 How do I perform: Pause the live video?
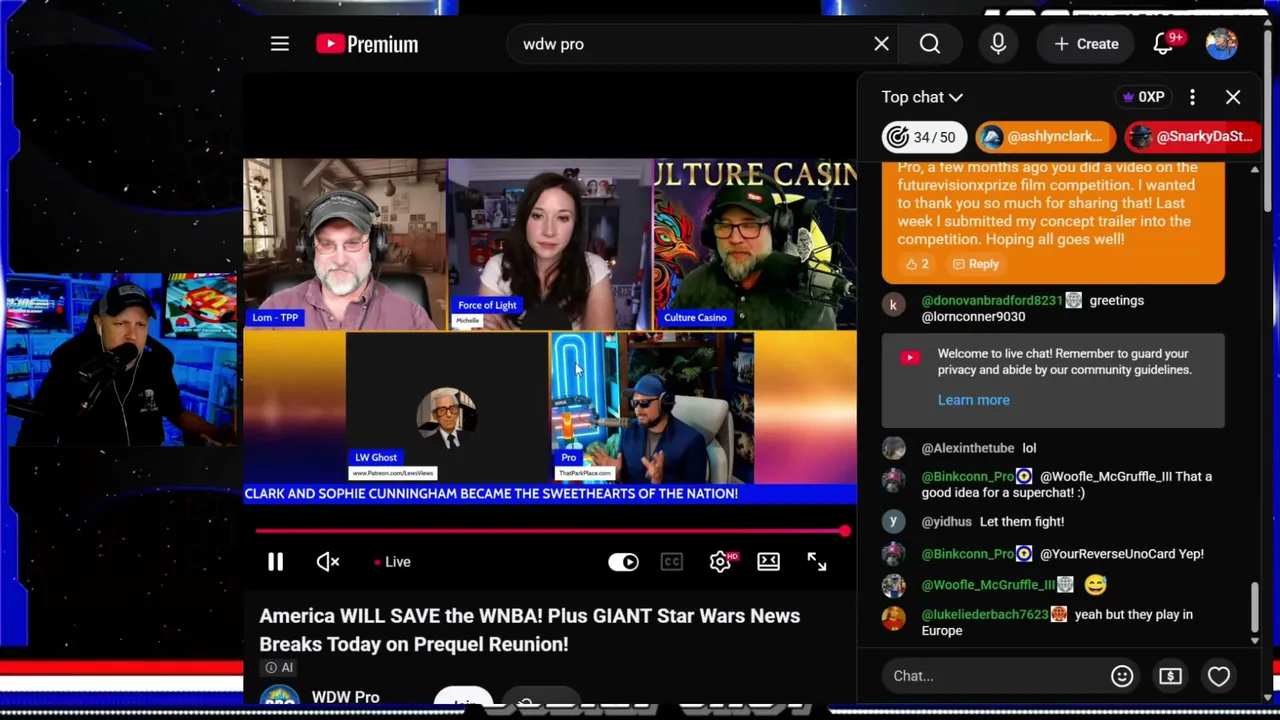[275, 562]
